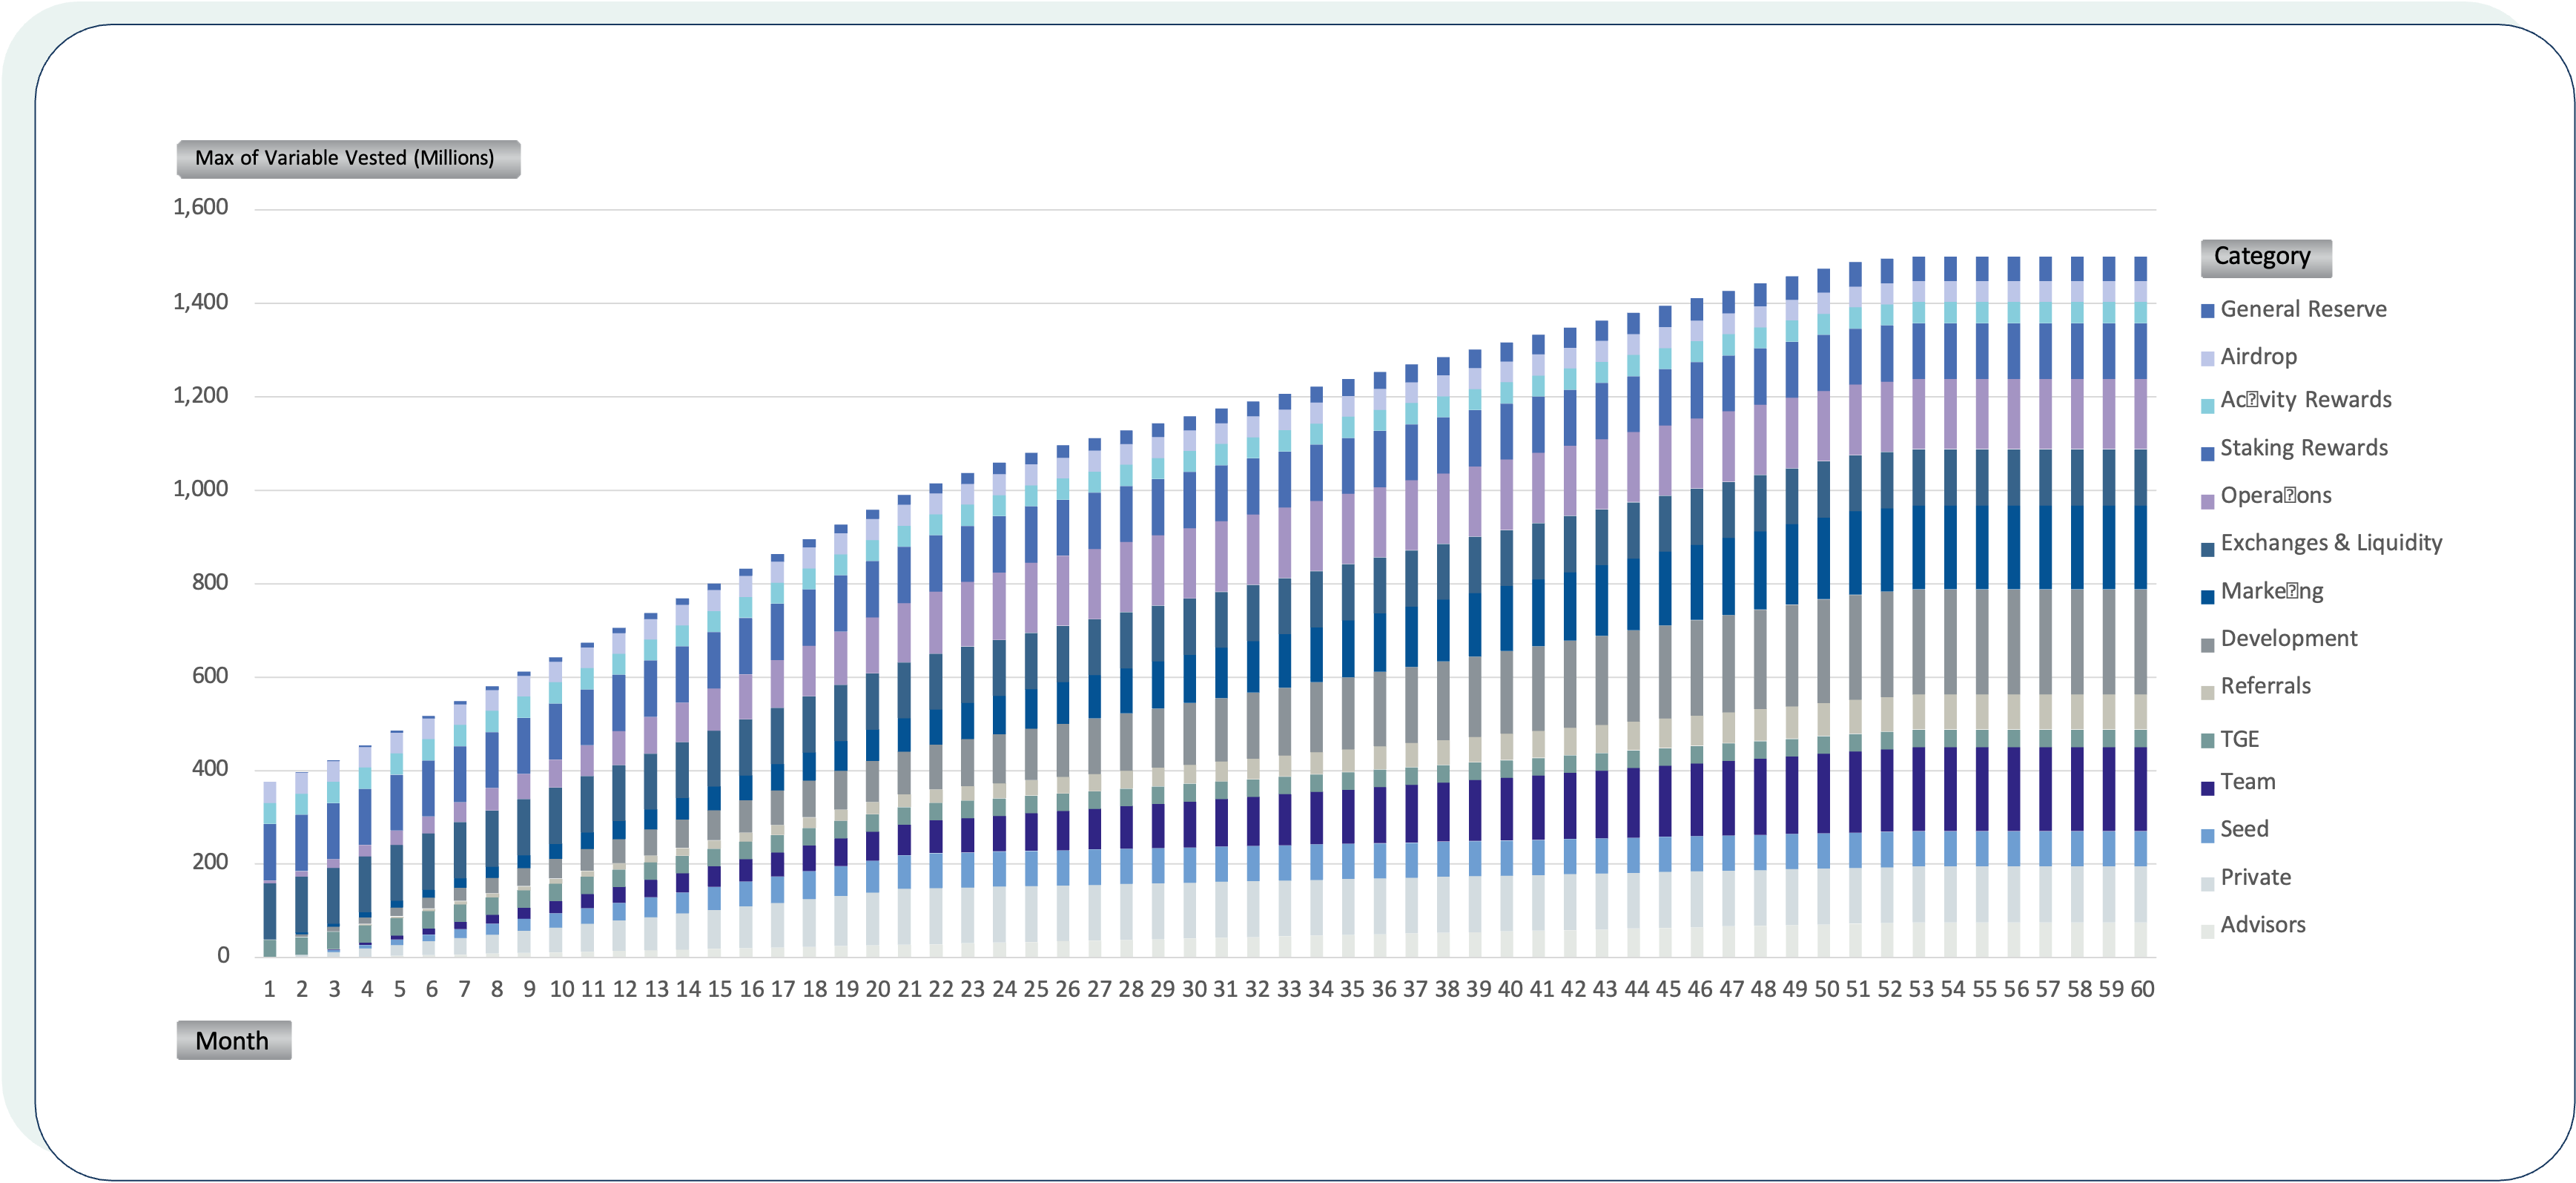Open the Month field button

pos(233,1040)
